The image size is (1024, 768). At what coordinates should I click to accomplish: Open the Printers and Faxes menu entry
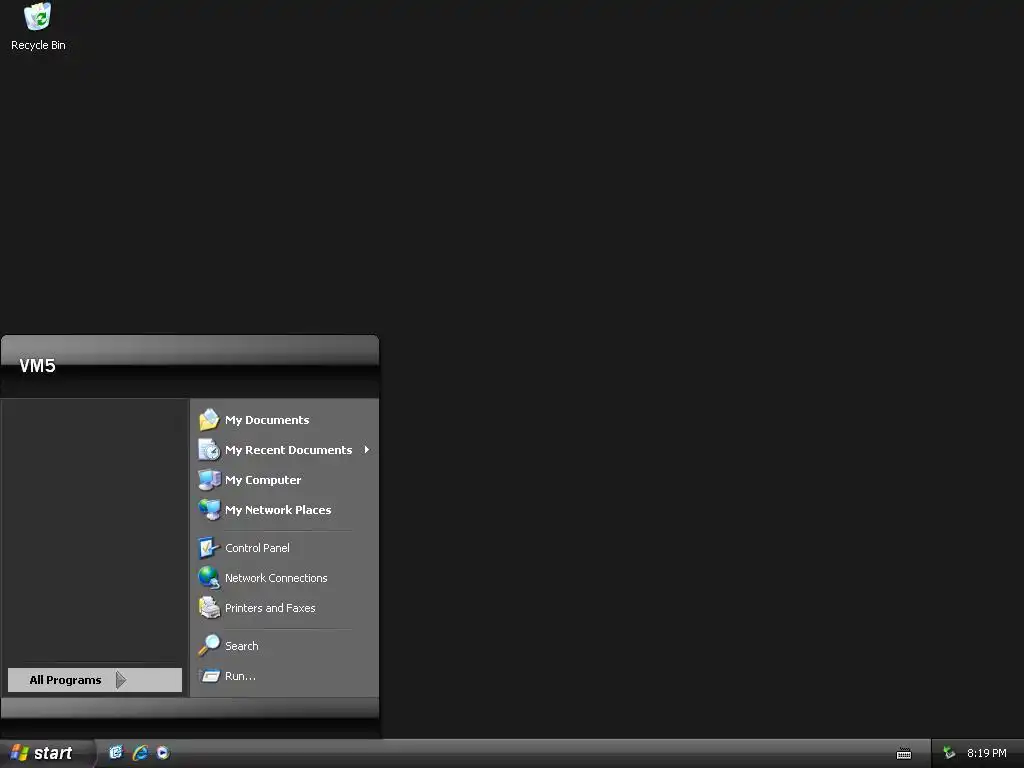pyautogui.click(x=285, y=607)
